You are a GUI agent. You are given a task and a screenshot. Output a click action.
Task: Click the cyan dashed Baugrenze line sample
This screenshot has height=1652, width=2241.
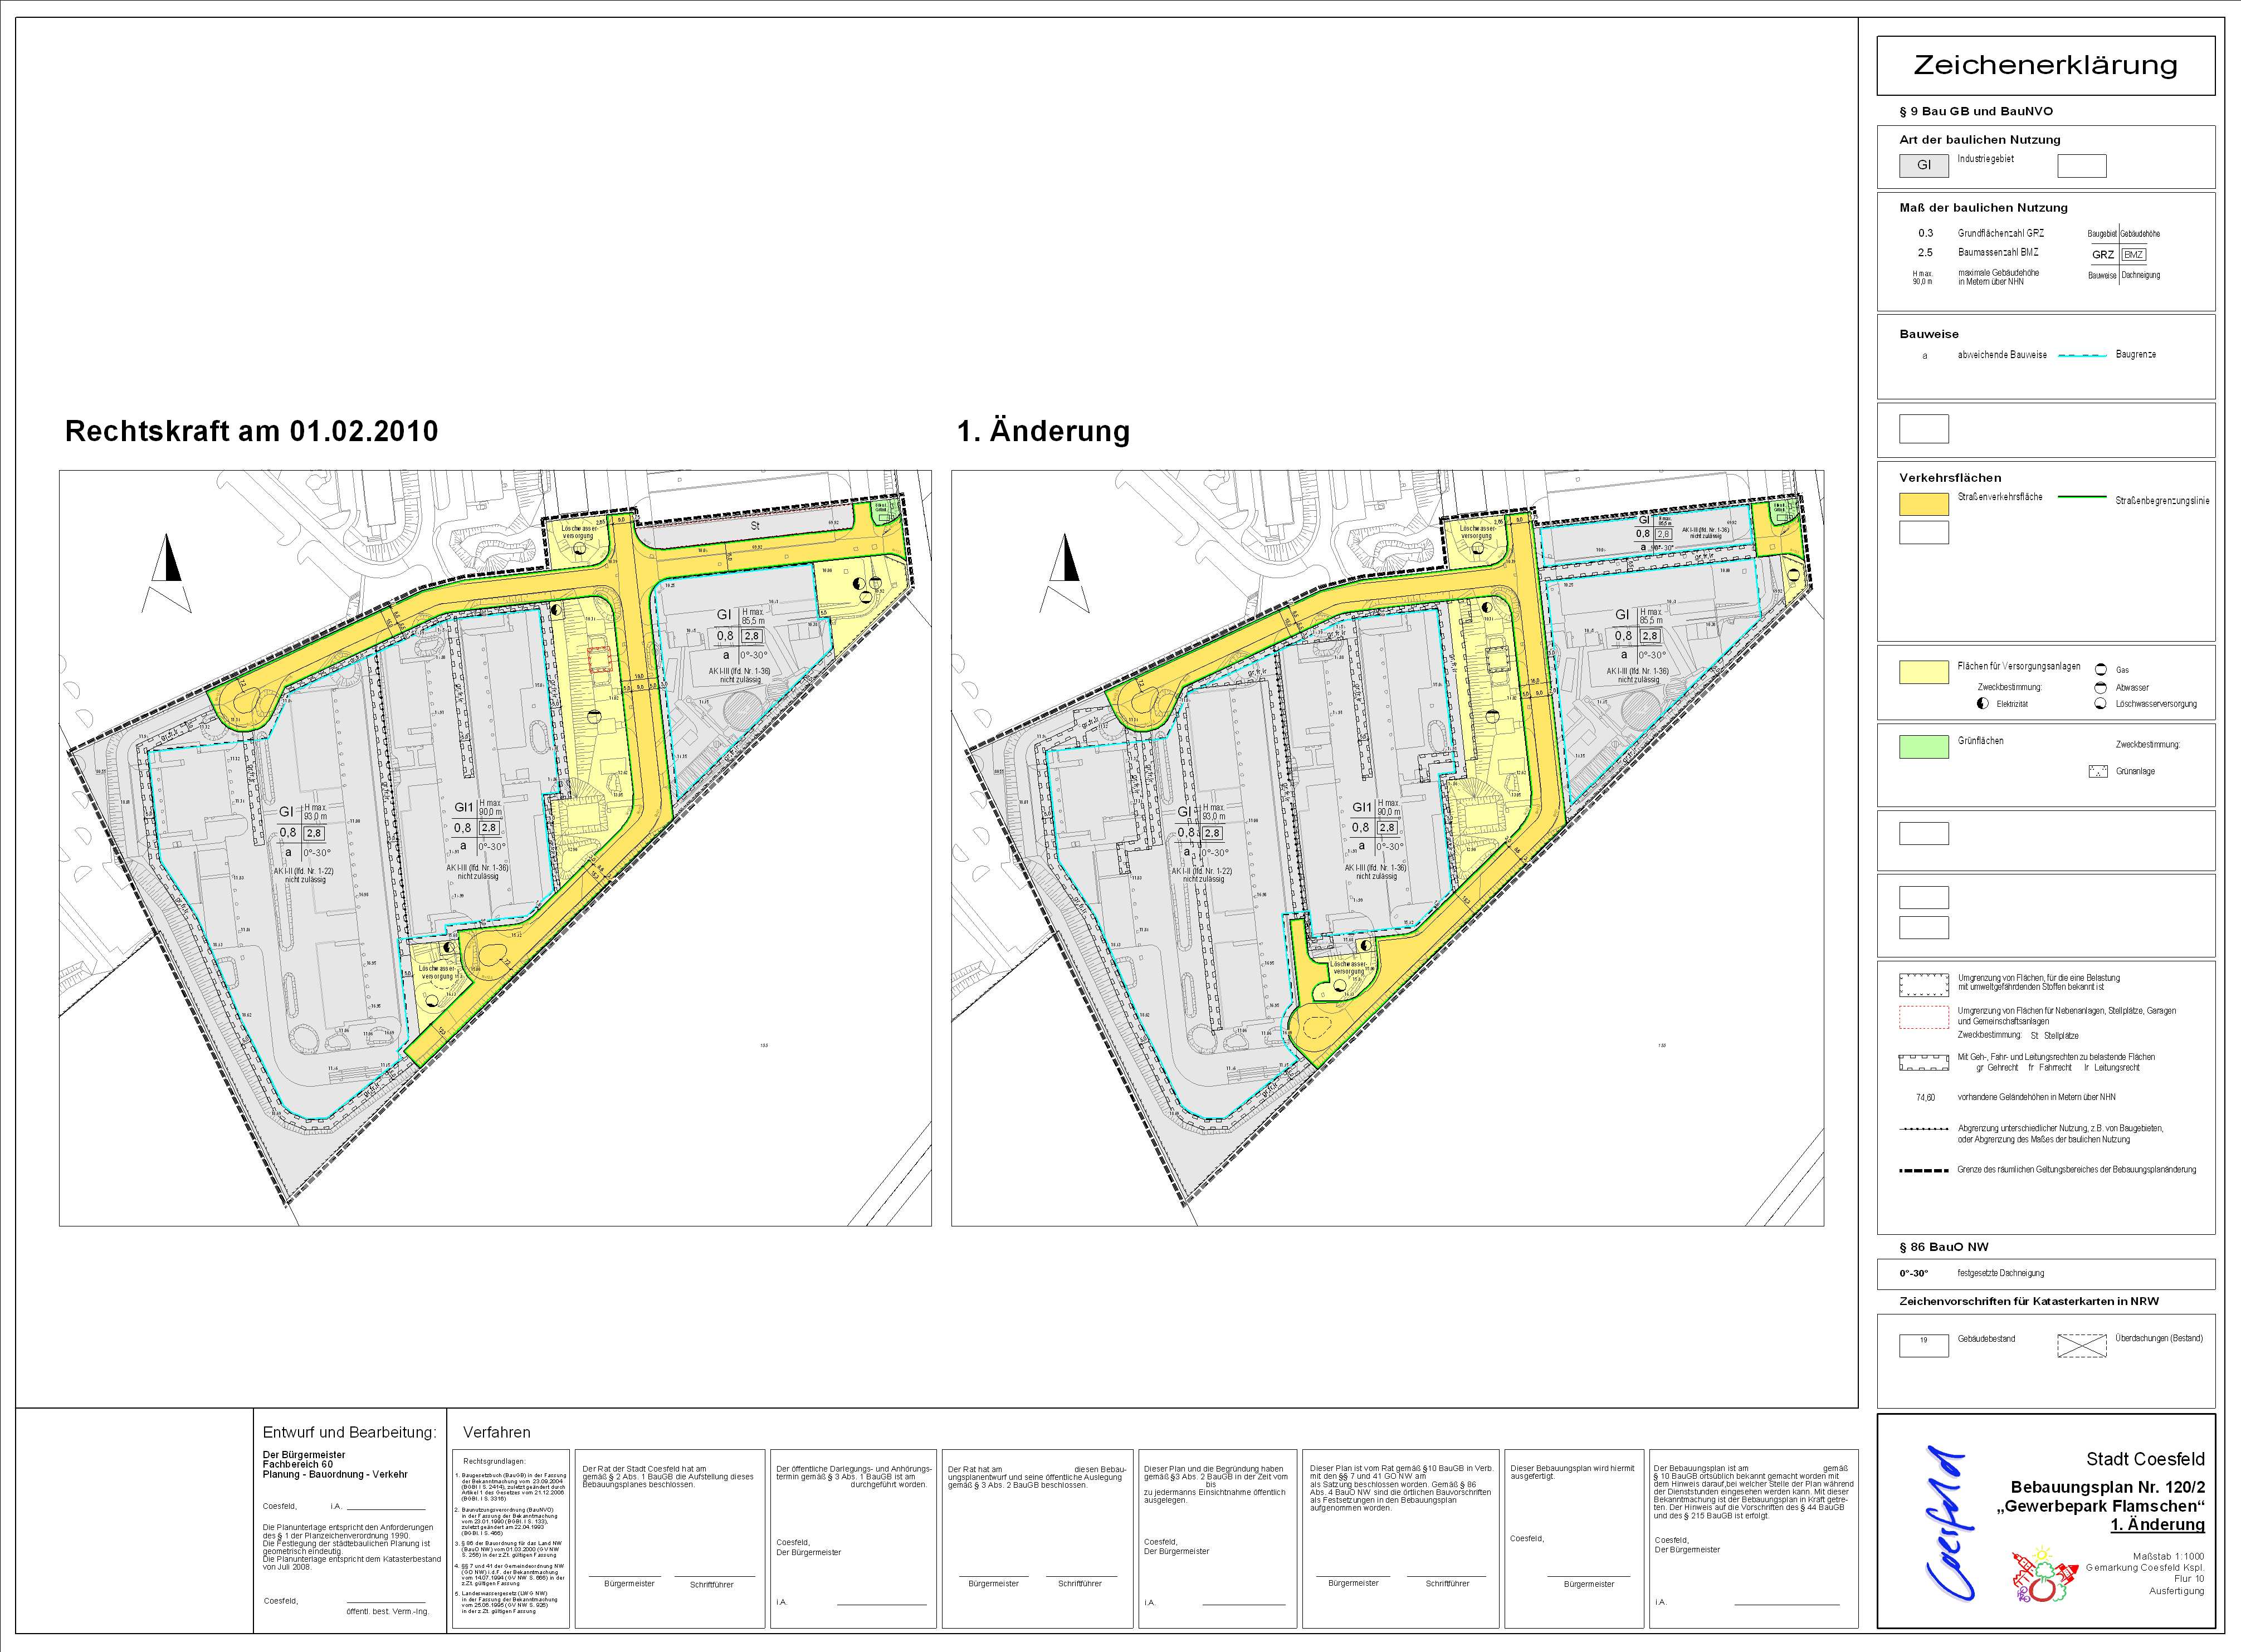tap(2083, 355)
